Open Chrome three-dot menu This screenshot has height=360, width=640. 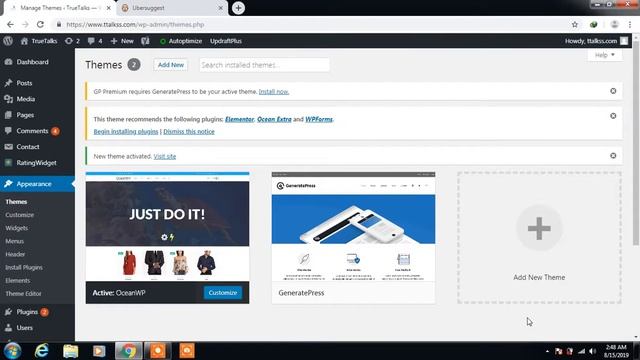[630, 24]
